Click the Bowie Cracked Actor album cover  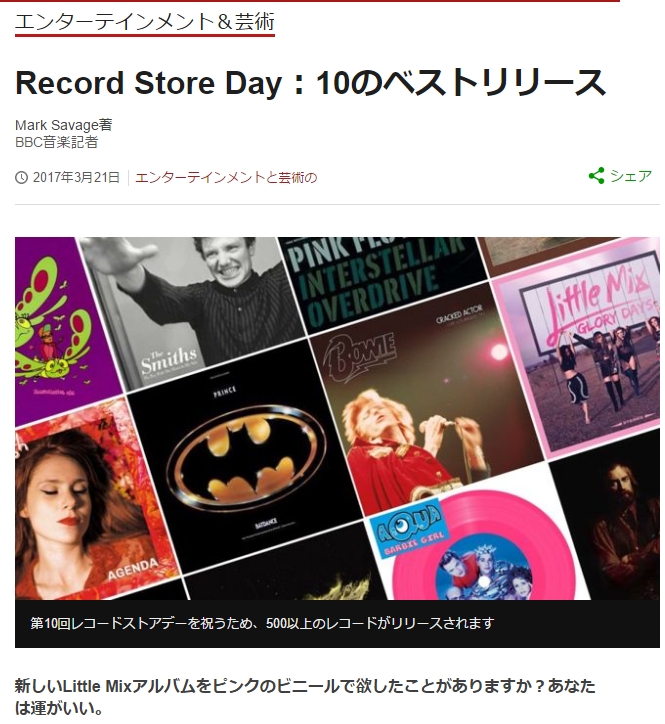425,397
